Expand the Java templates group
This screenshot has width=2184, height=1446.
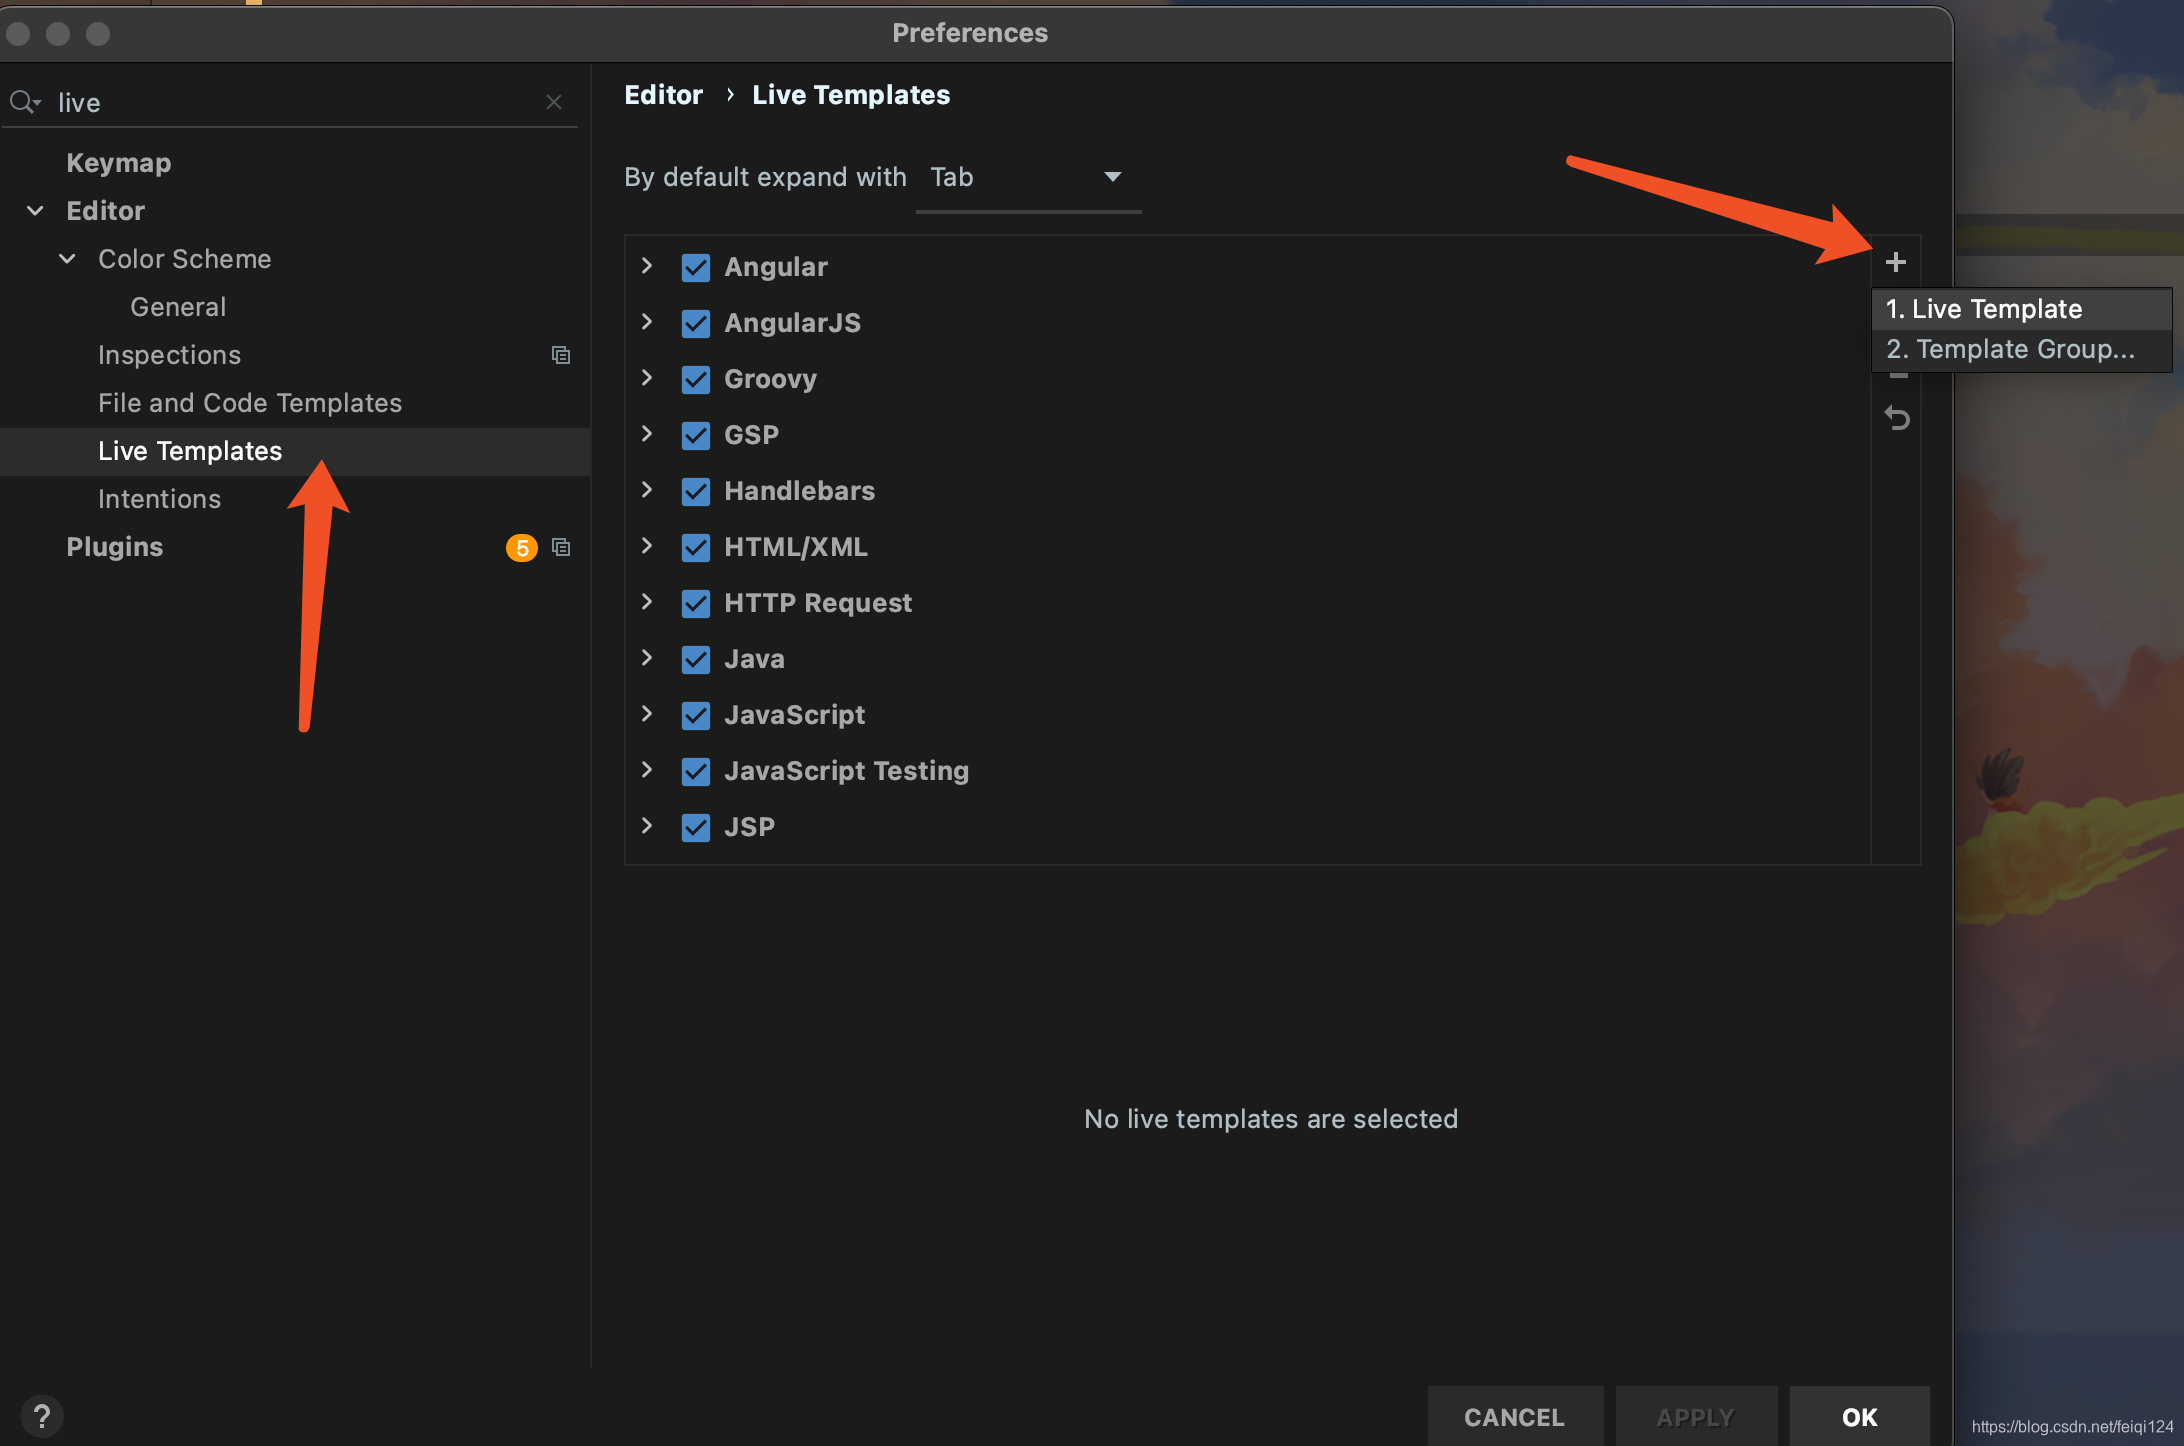[648, 658]
